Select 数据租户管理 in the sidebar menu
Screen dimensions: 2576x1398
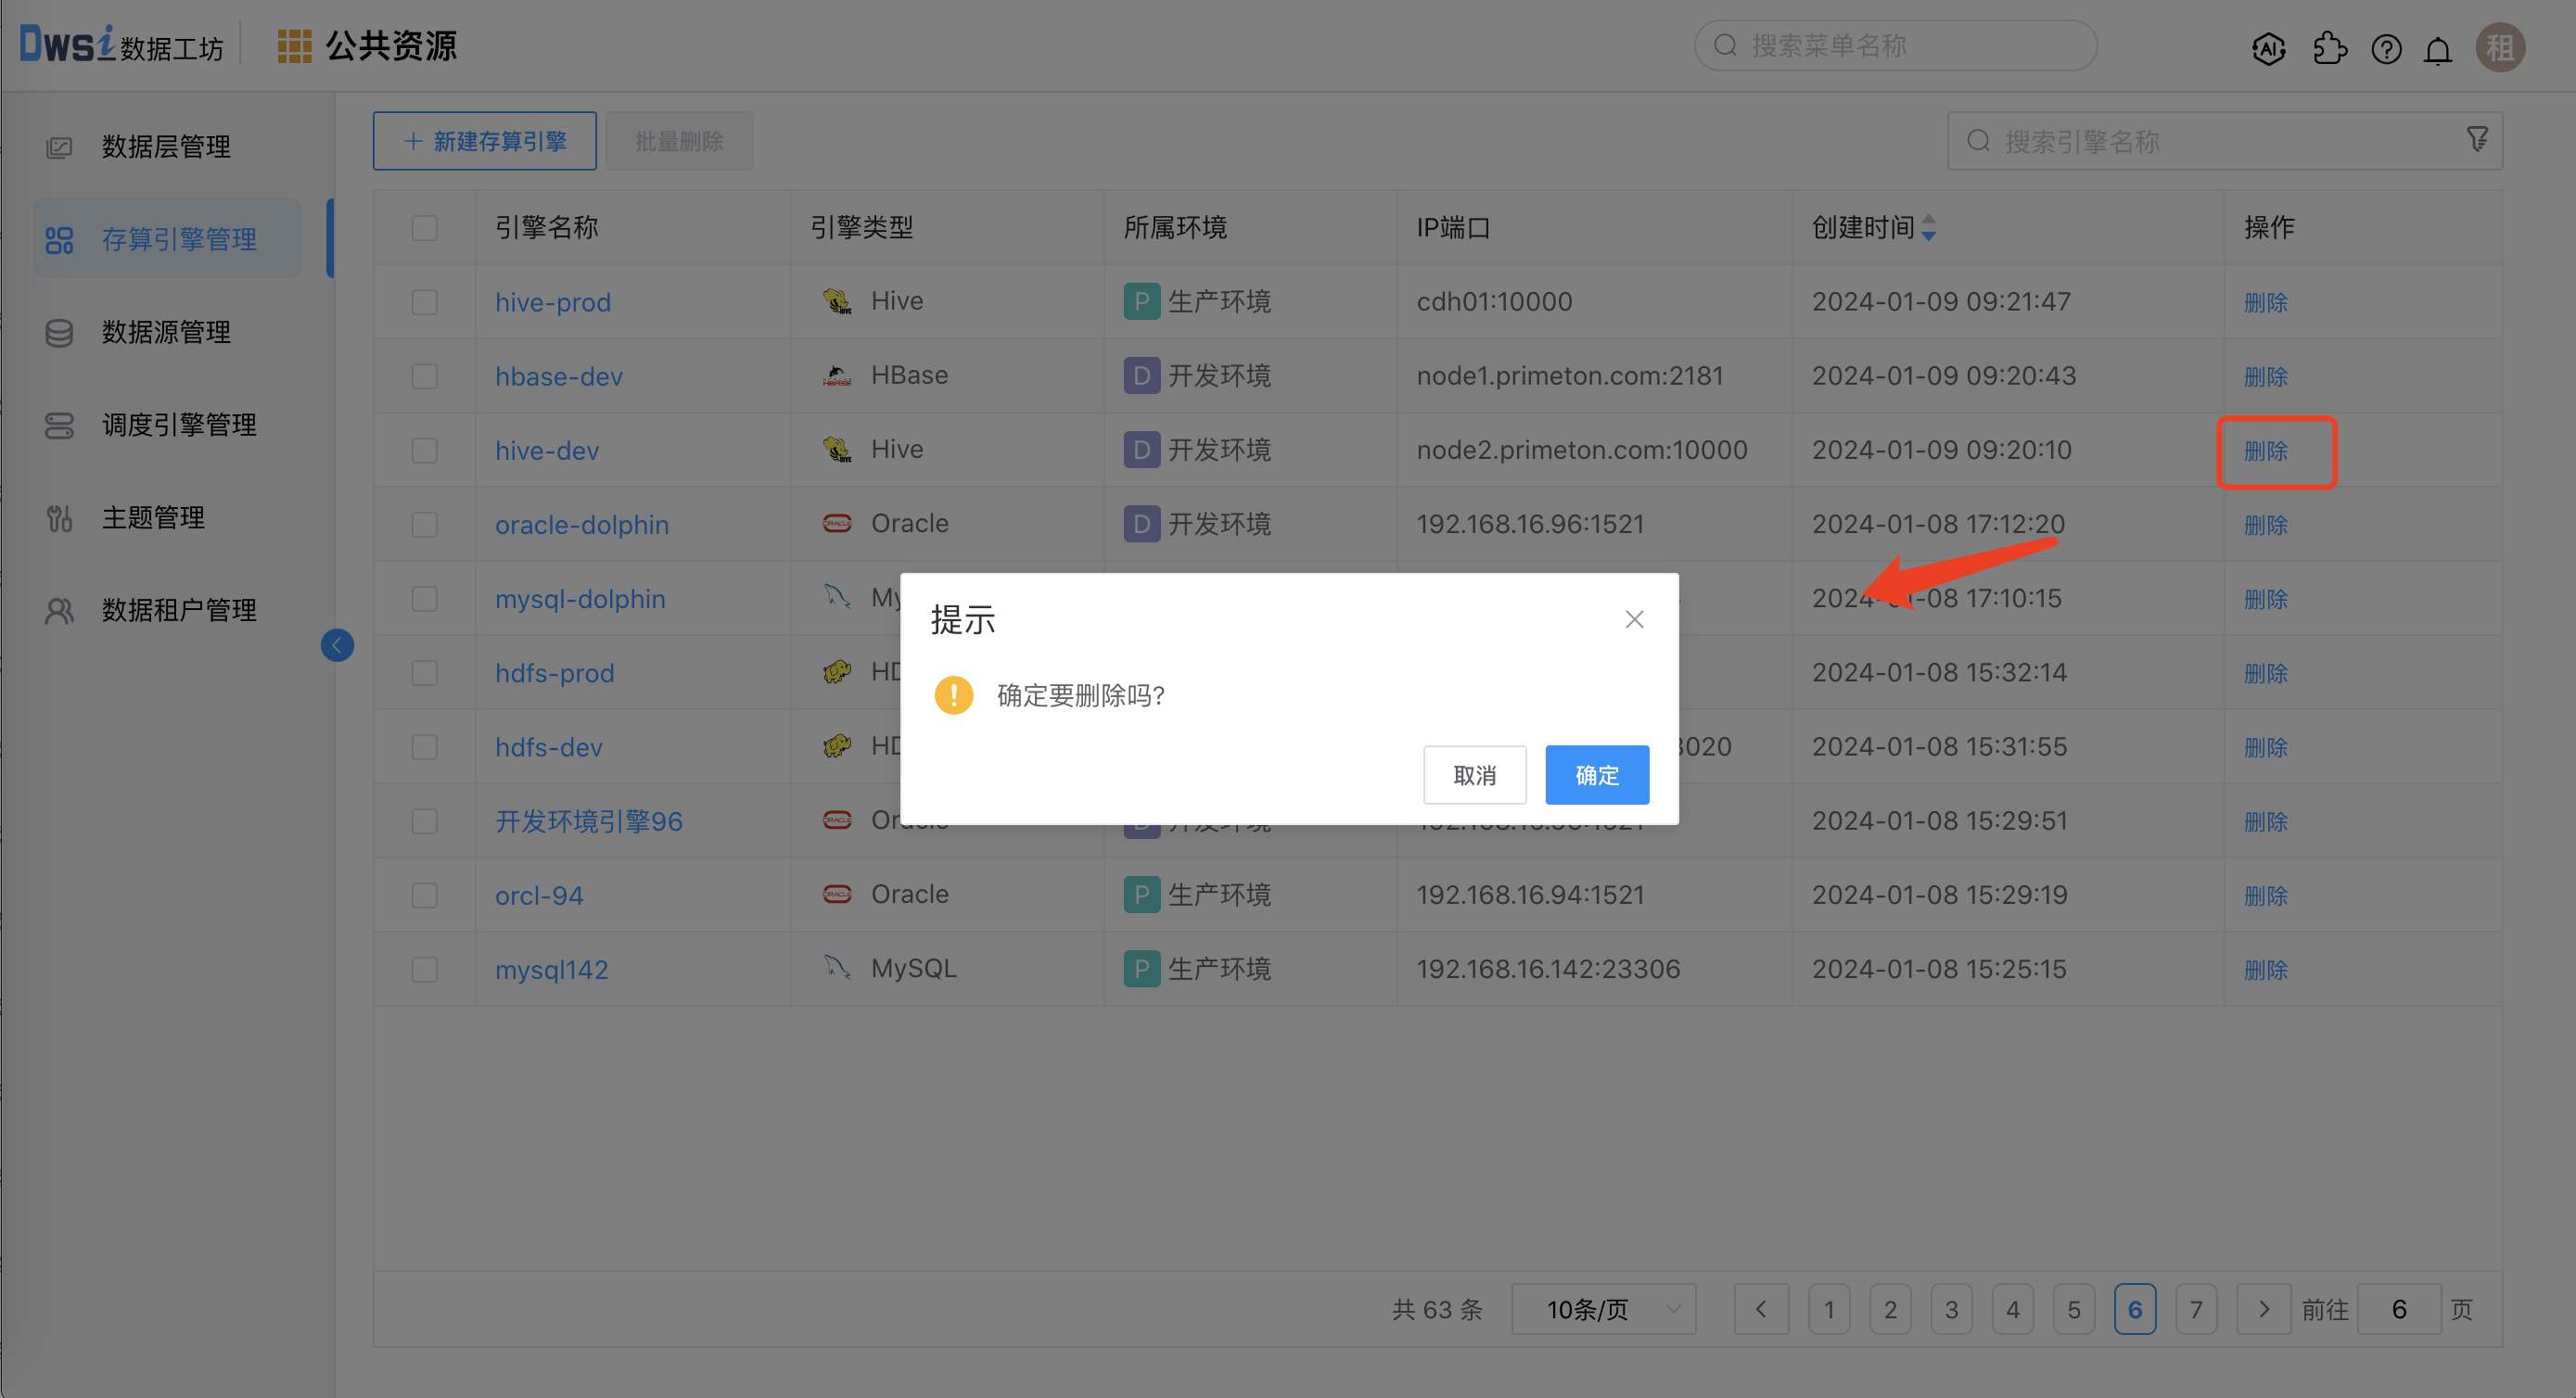(x=178, y=609)
